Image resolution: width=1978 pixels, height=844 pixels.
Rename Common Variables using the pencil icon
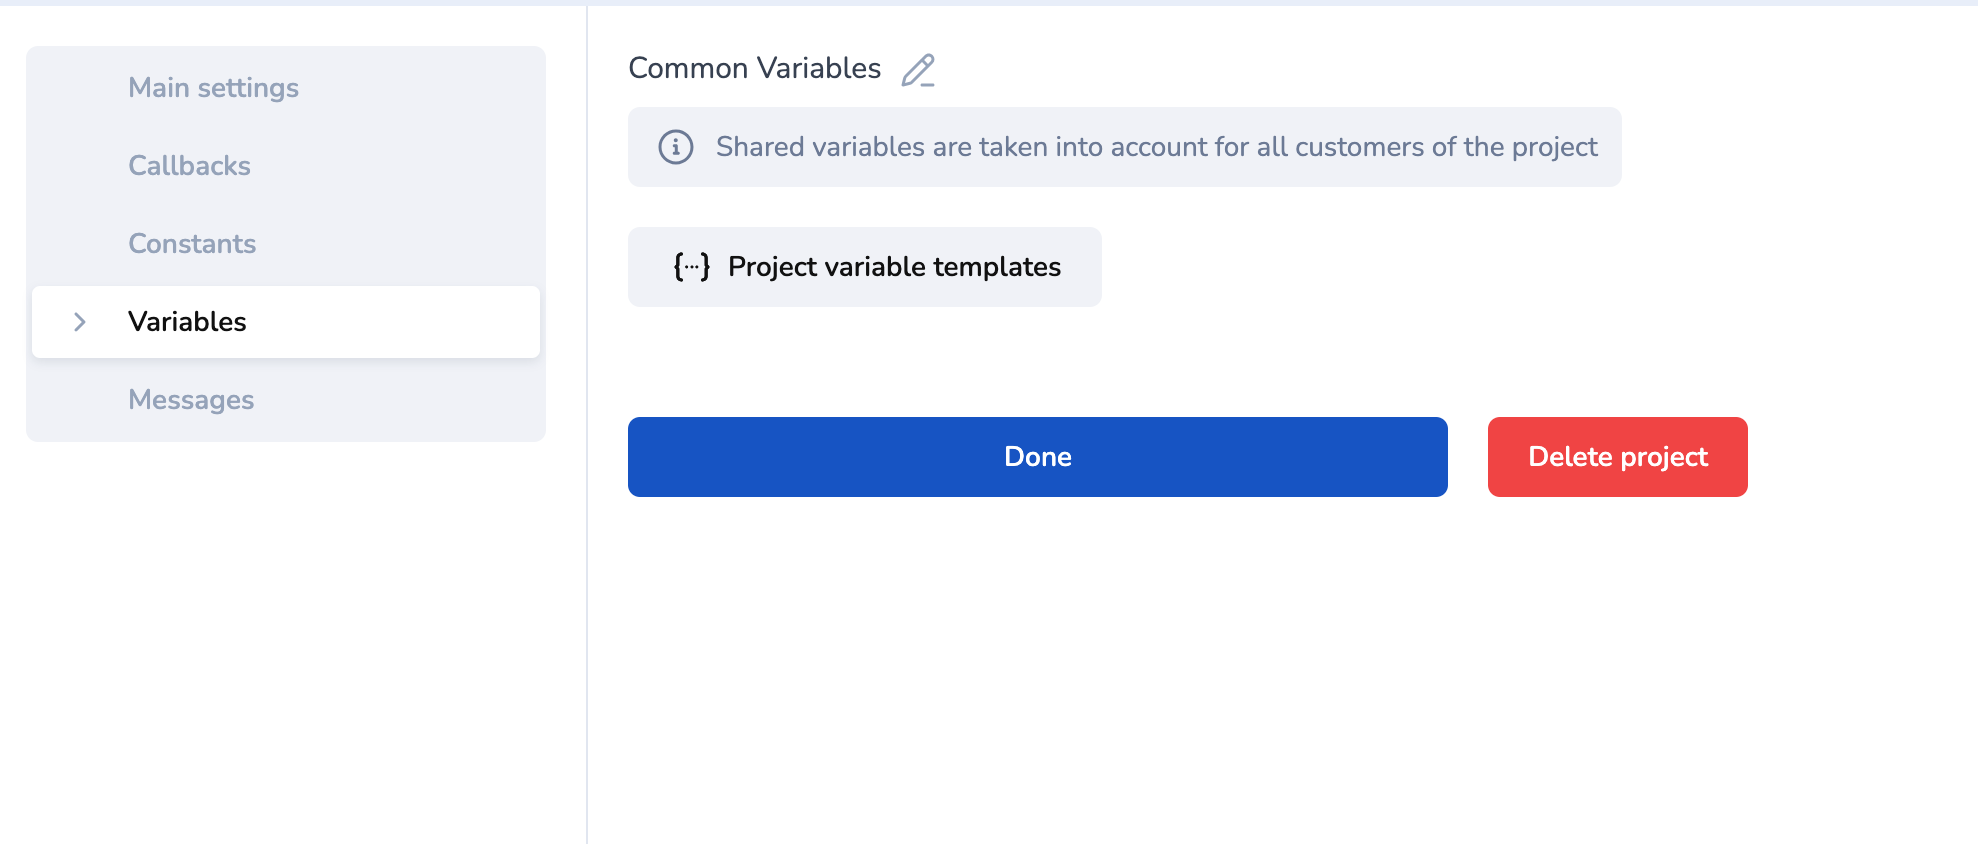(917, 70)
